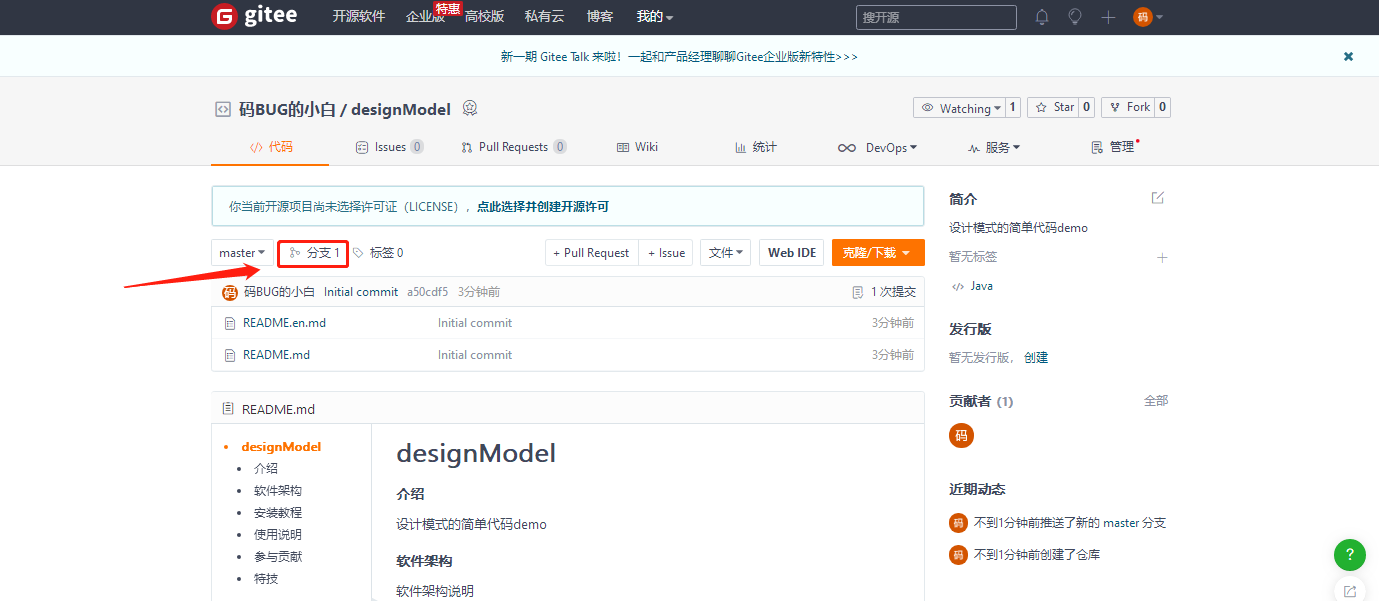The width and height of the screenshot is (1379, 601).
Task: Open the 克隆/下载 dropdown
Action: [x=877, y=252]
